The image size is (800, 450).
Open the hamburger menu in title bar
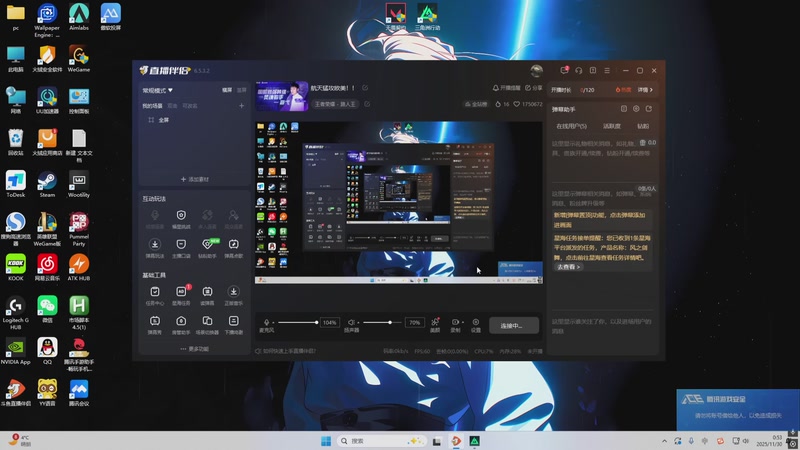[607, 70]
